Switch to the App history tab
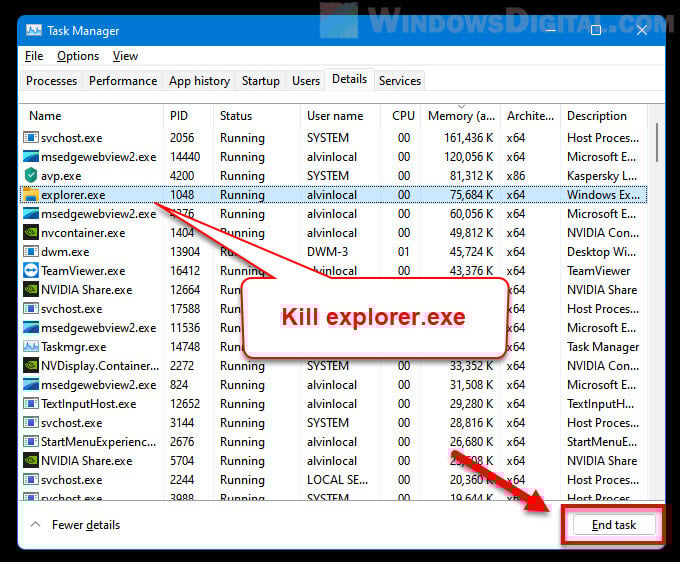The image size is (680, 562). [x=199, y=81]
